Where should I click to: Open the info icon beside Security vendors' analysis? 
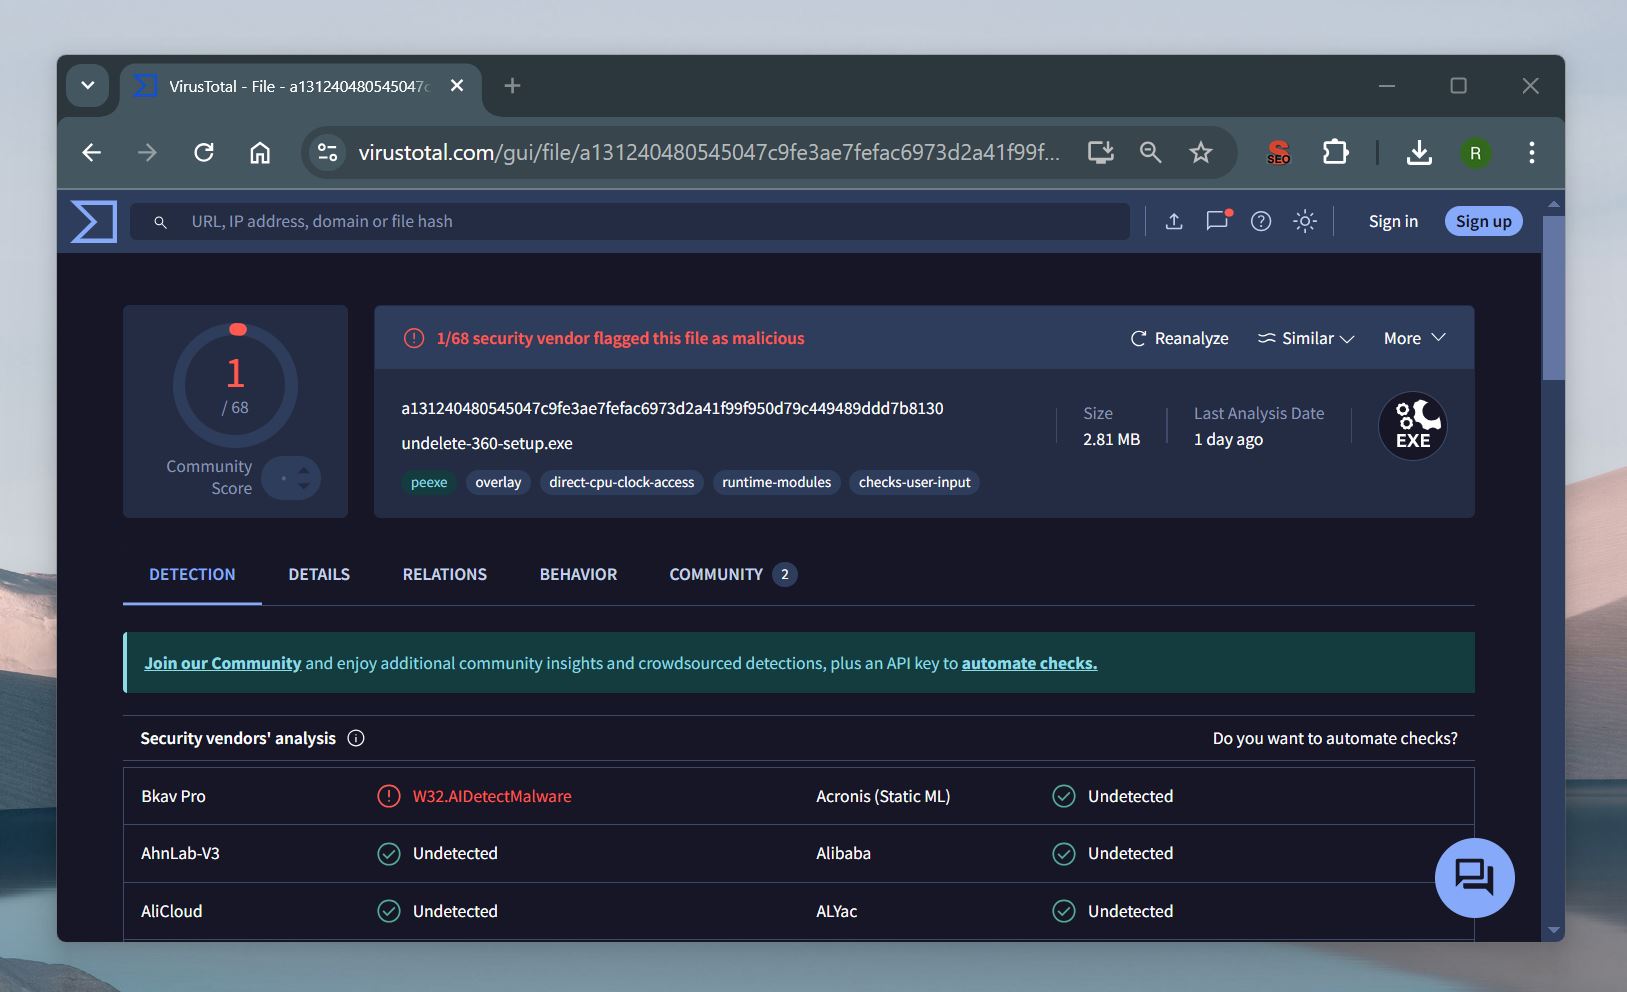356,738
